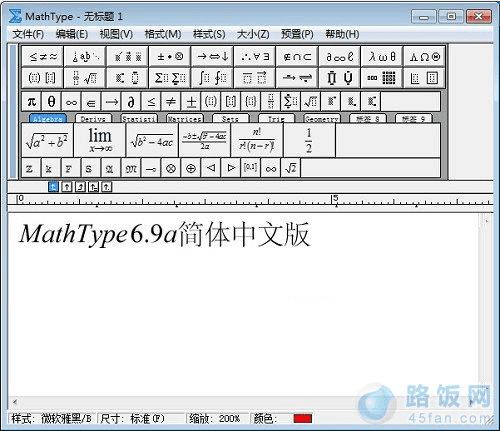This screenshot has width=500, height=431.
Task: Open the matrix templates palette
Action: pos(382,78)
